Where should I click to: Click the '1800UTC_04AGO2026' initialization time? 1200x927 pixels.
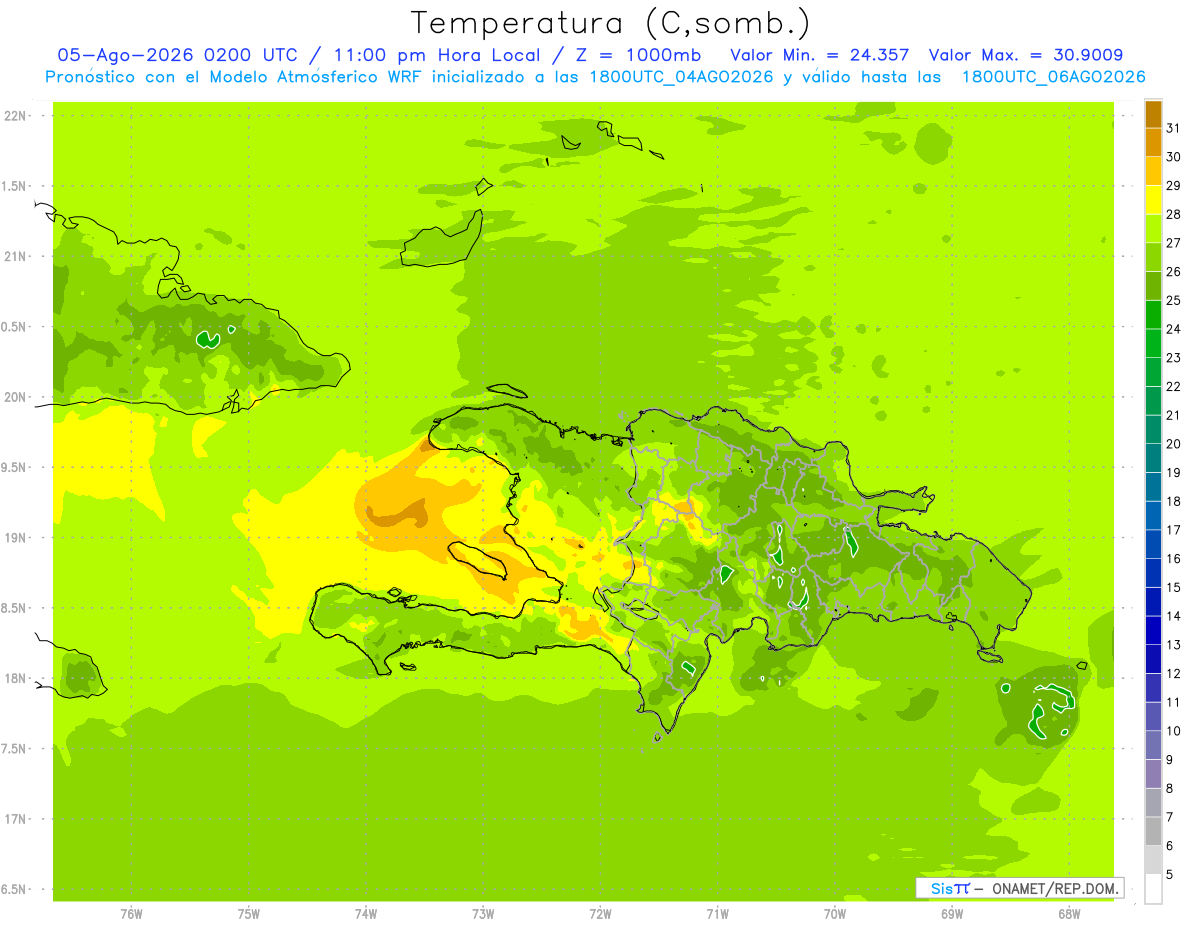(x=679, y=77)
